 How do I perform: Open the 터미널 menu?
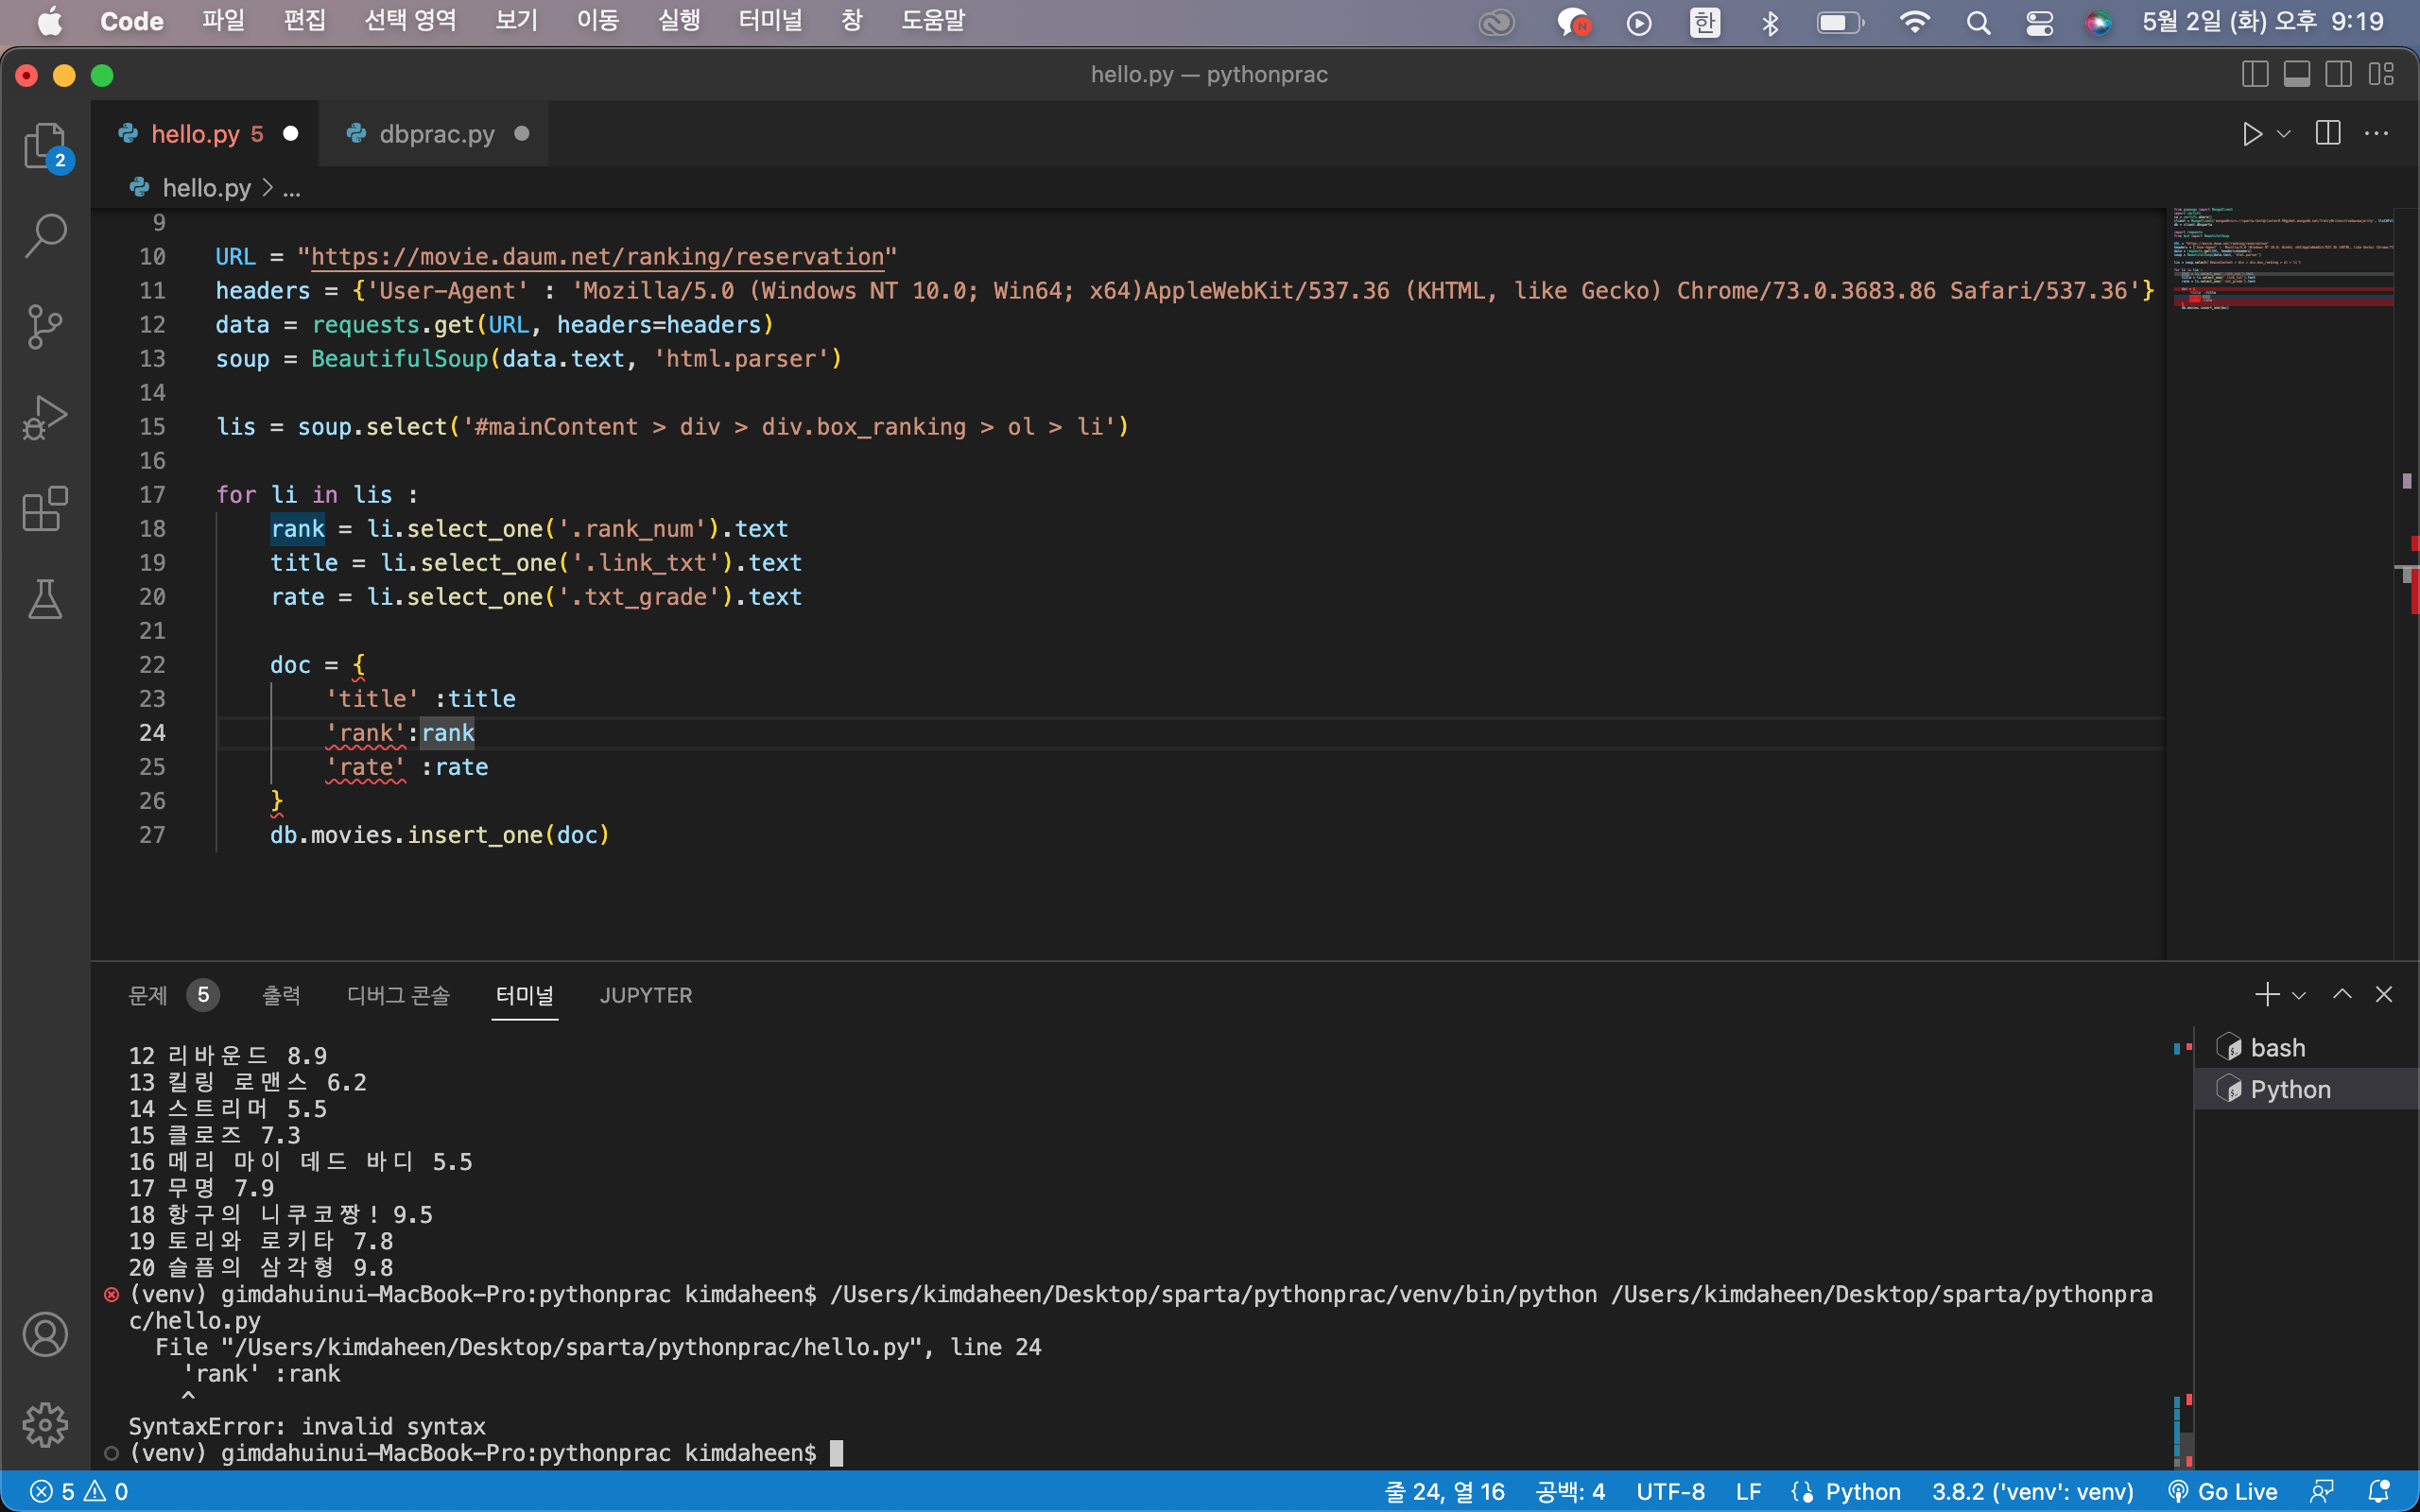pyautogui.click(x=770, y=21)
